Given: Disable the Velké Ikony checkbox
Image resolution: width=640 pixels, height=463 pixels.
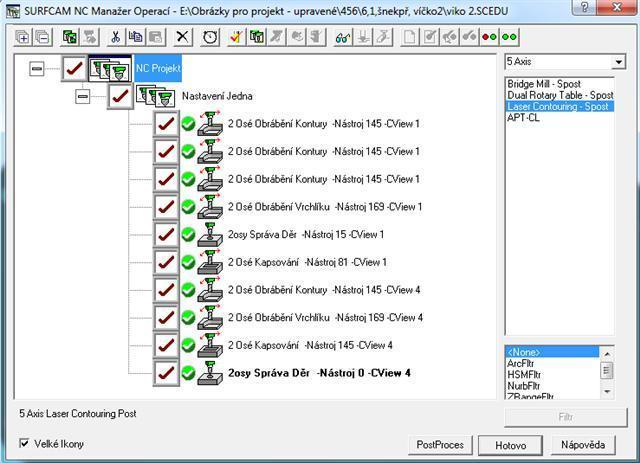Looking at the screenshot, I should pos(24,443).
